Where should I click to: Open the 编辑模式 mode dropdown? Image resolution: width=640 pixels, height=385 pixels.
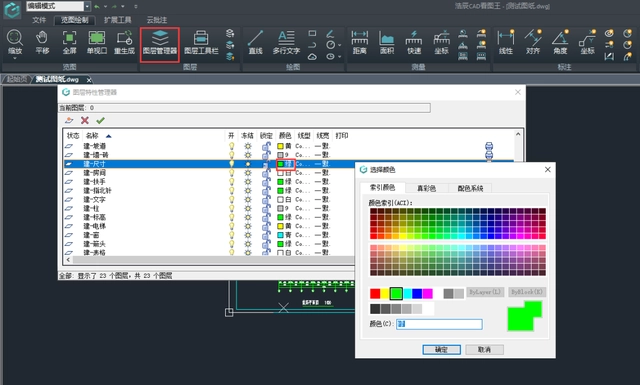(x=87, y=6)
